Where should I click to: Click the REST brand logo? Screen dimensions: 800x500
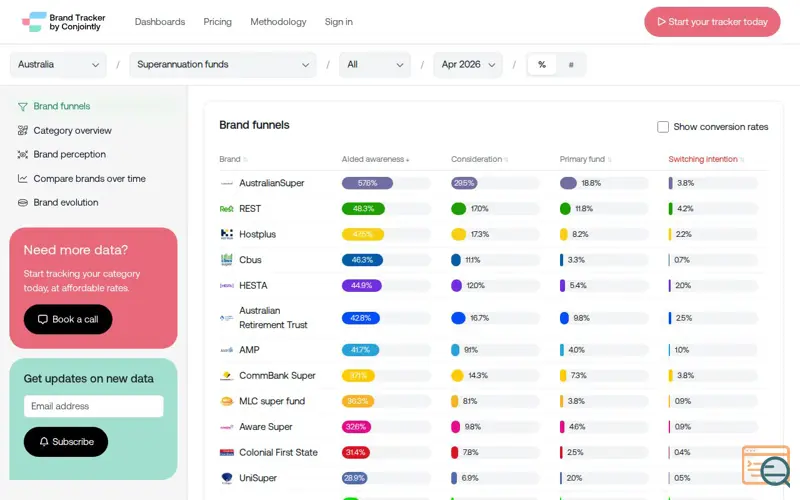(x=227, y=209)
